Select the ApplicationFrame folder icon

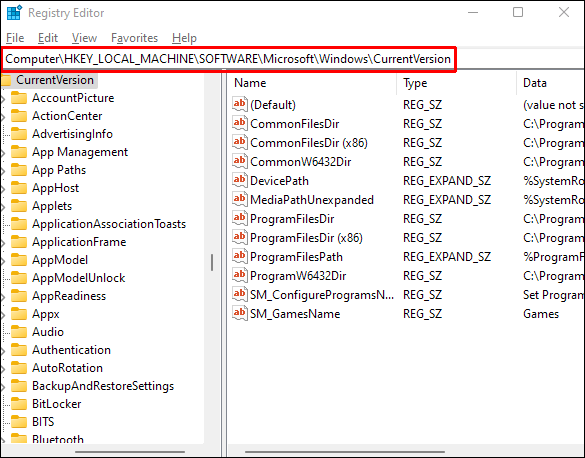[19, 242]
